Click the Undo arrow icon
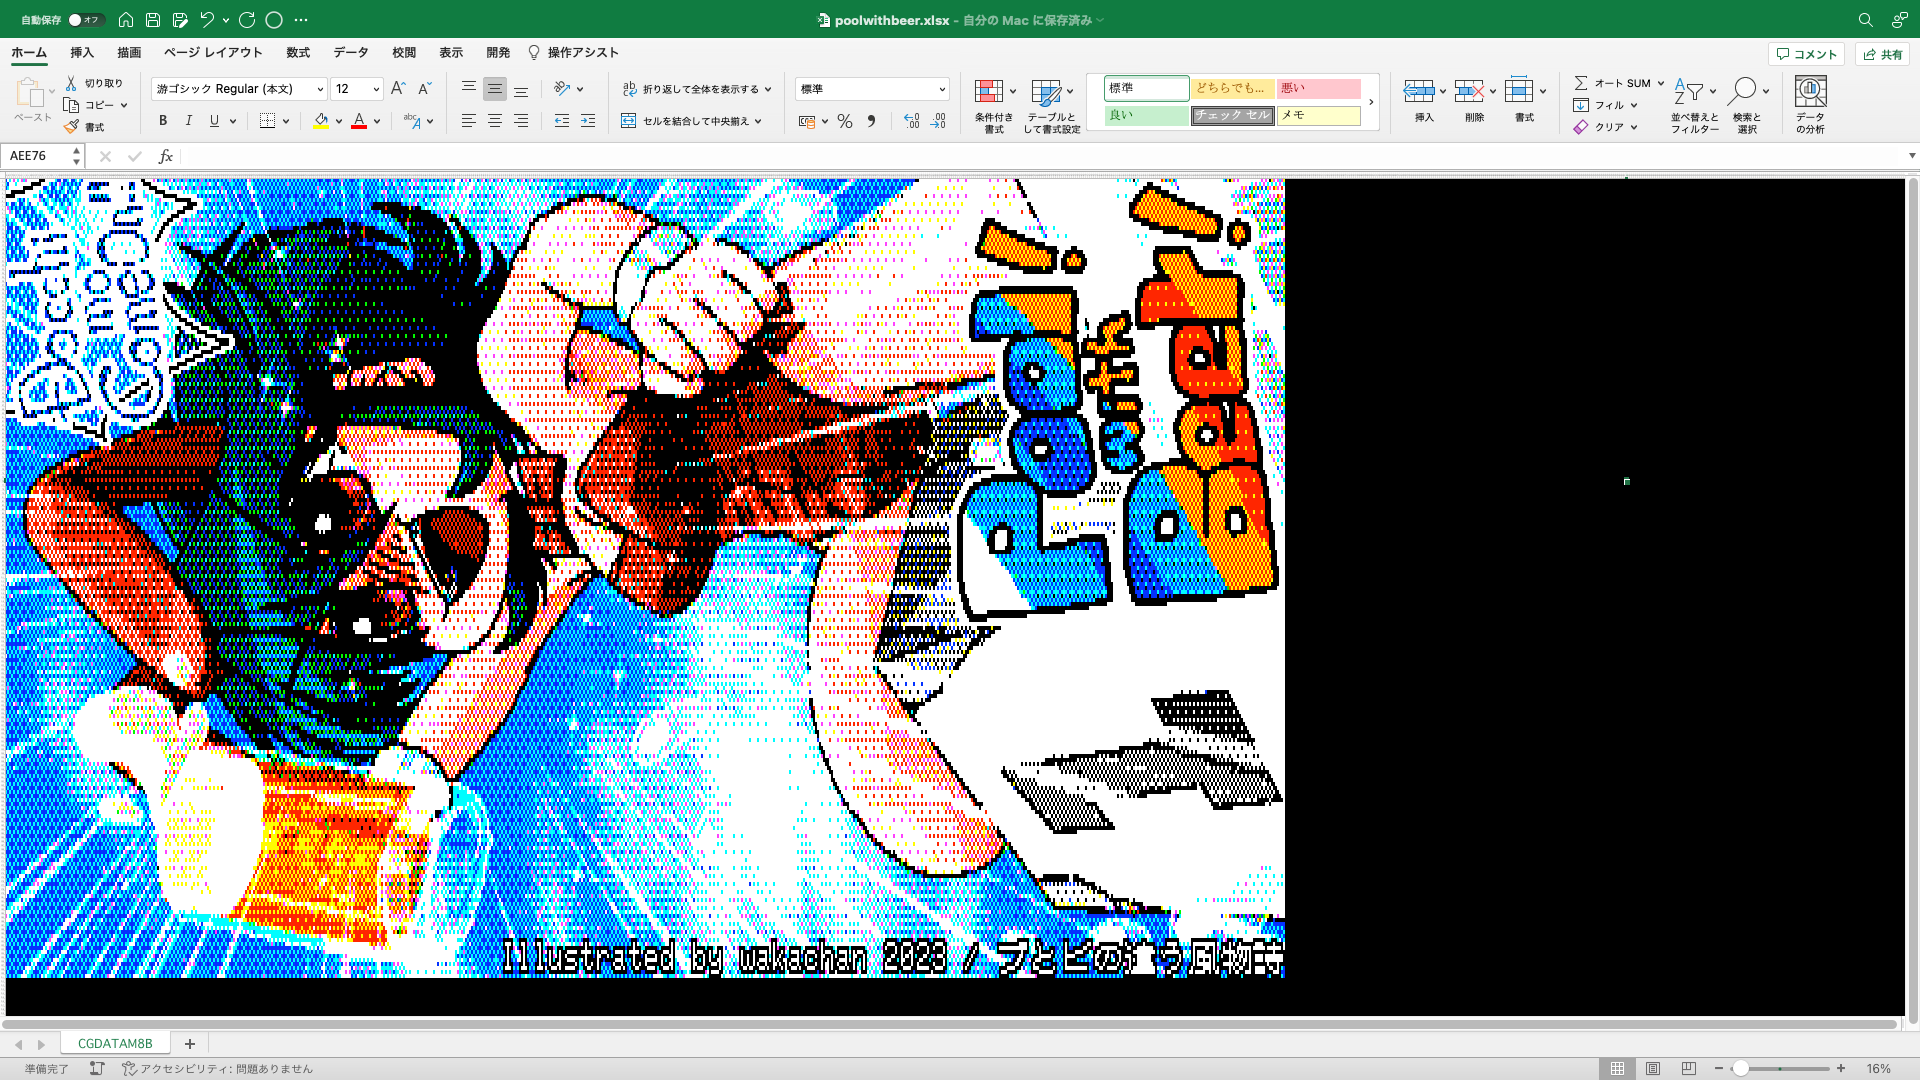The height and width of the screenshot is (1080, 1920). tap(207, 20)
